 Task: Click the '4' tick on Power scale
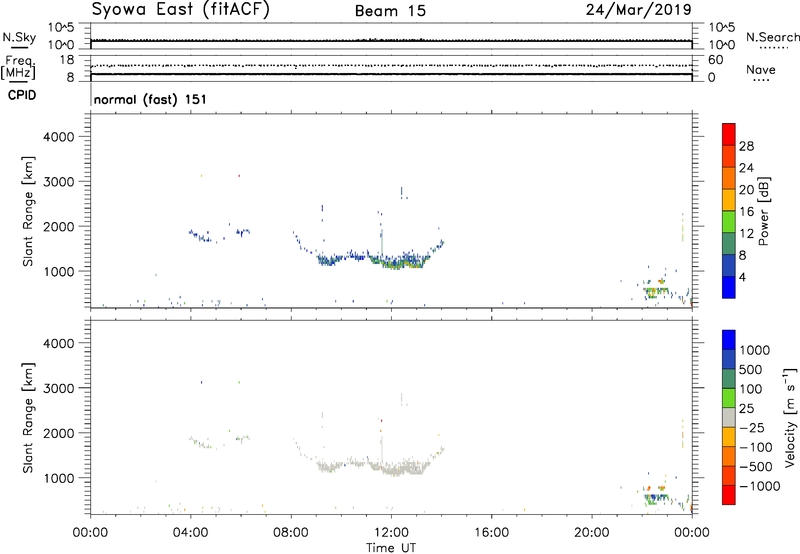(742, 277)
